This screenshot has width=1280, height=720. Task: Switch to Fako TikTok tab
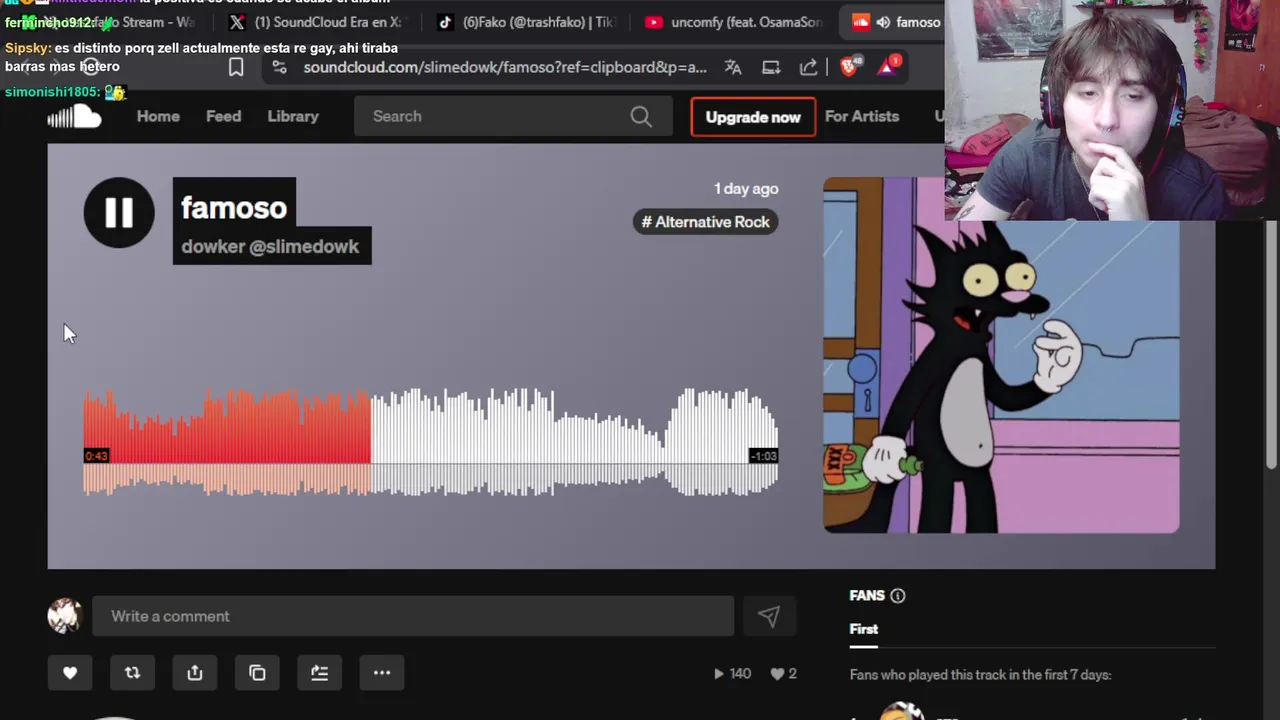pyautogui.click(x=526, y=22)
